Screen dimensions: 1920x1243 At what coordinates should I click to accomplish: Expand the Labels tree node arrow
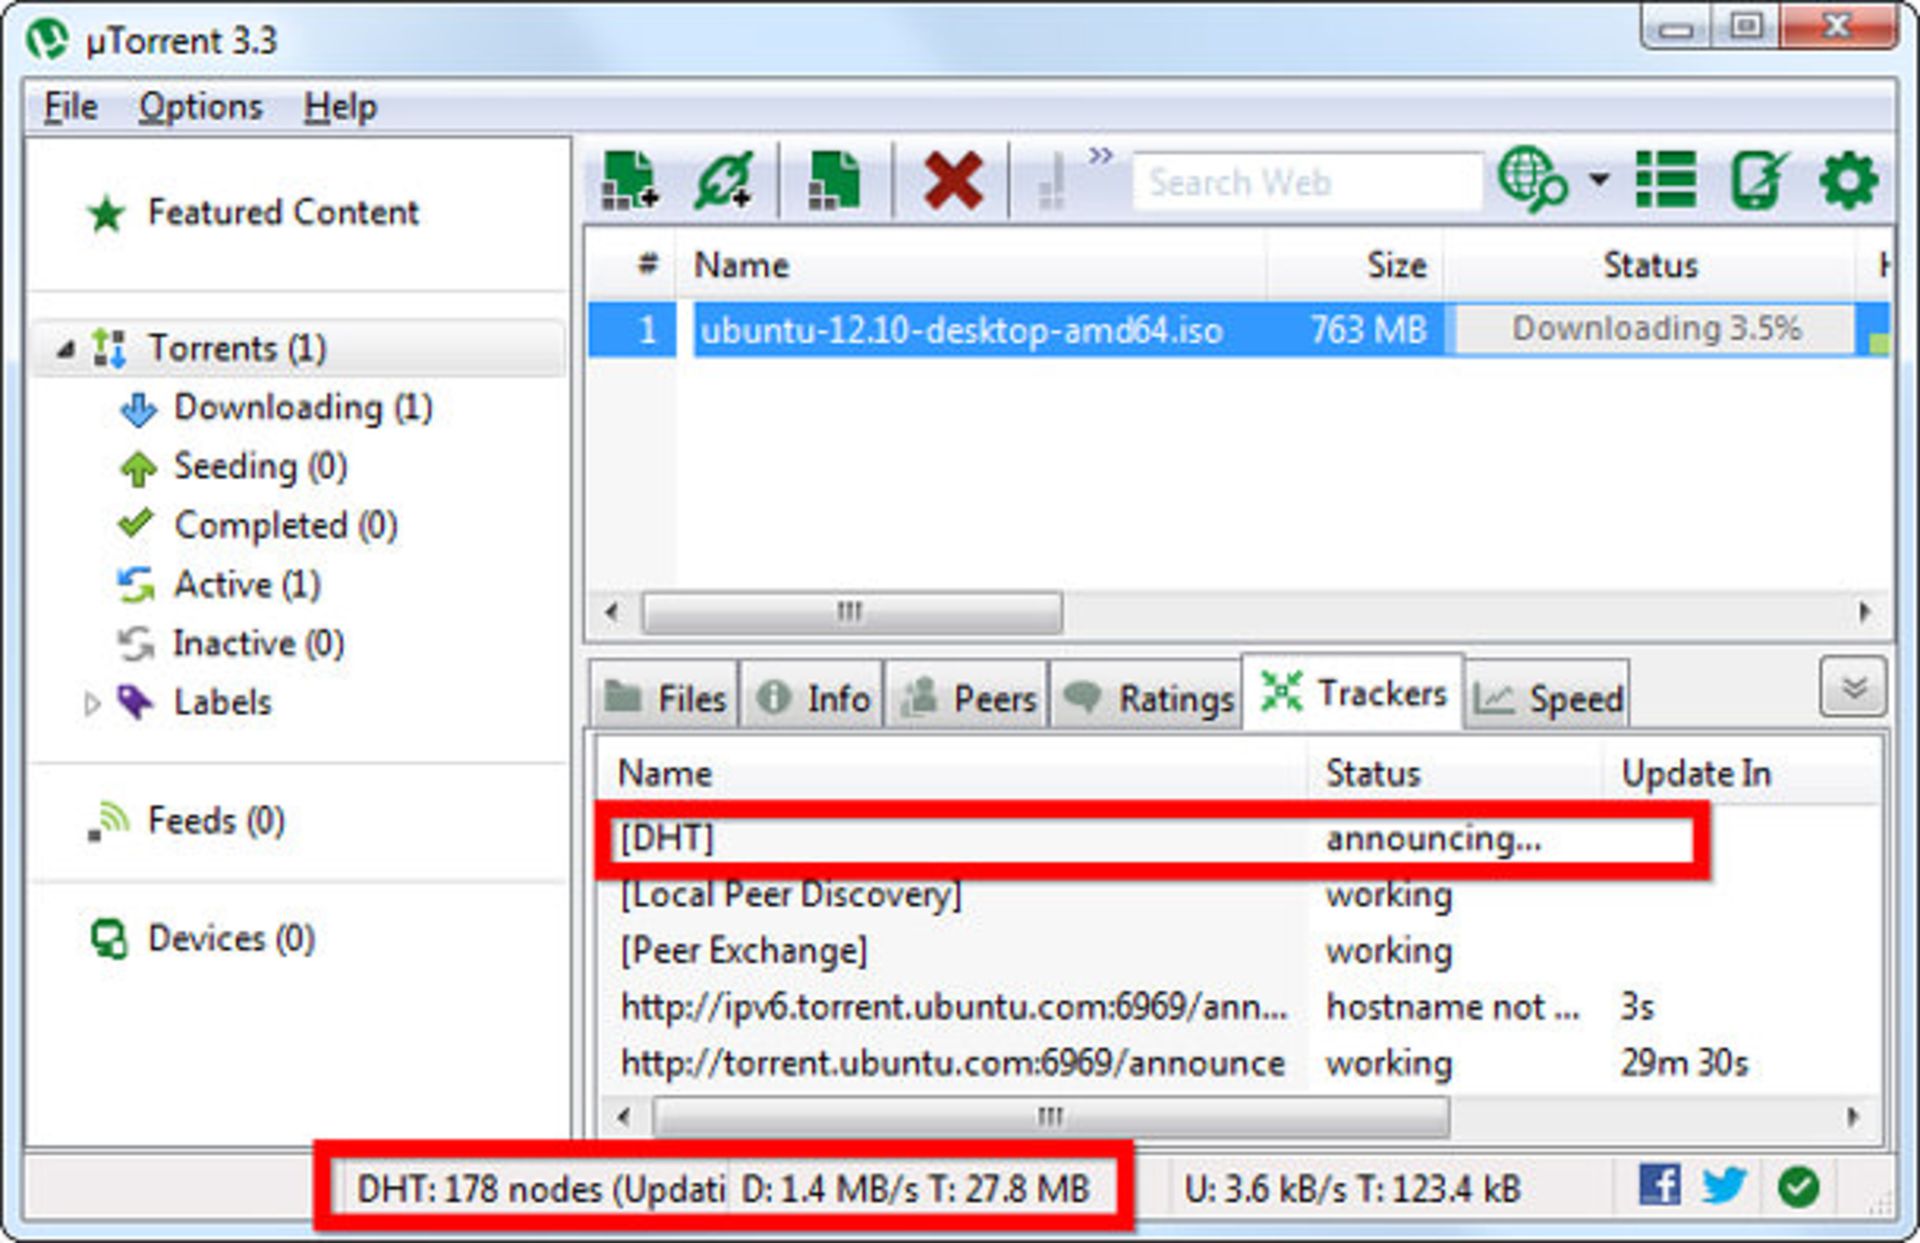(92, 703)
